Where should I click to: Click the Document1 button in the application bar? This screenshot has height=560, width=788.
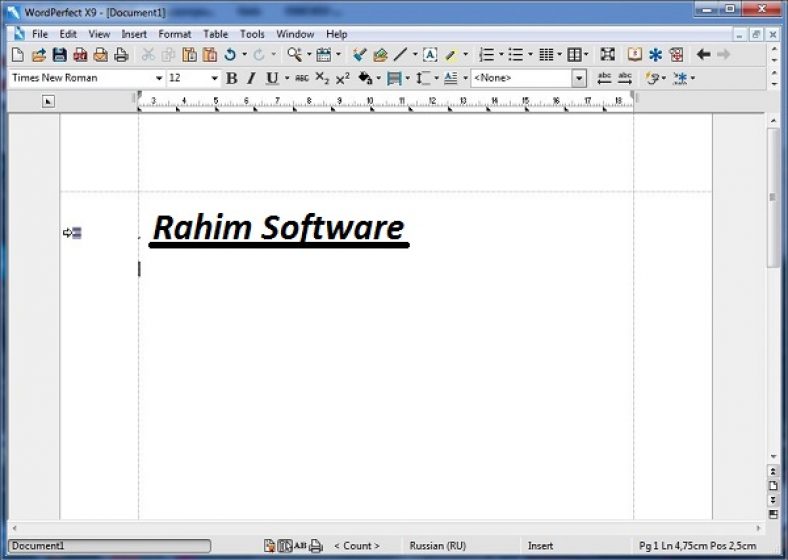pos(110,546)
